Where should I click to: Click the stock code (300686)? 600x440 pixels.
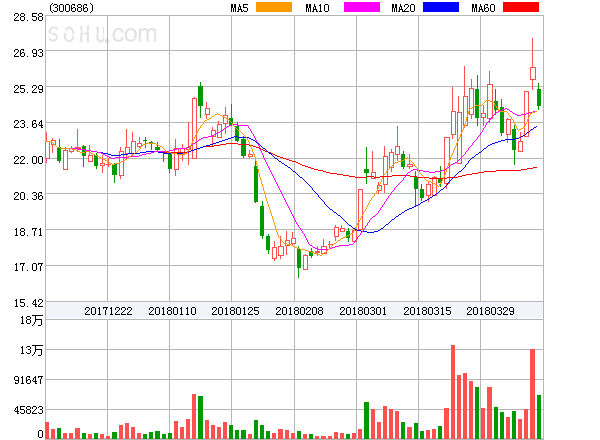(72, 8)
